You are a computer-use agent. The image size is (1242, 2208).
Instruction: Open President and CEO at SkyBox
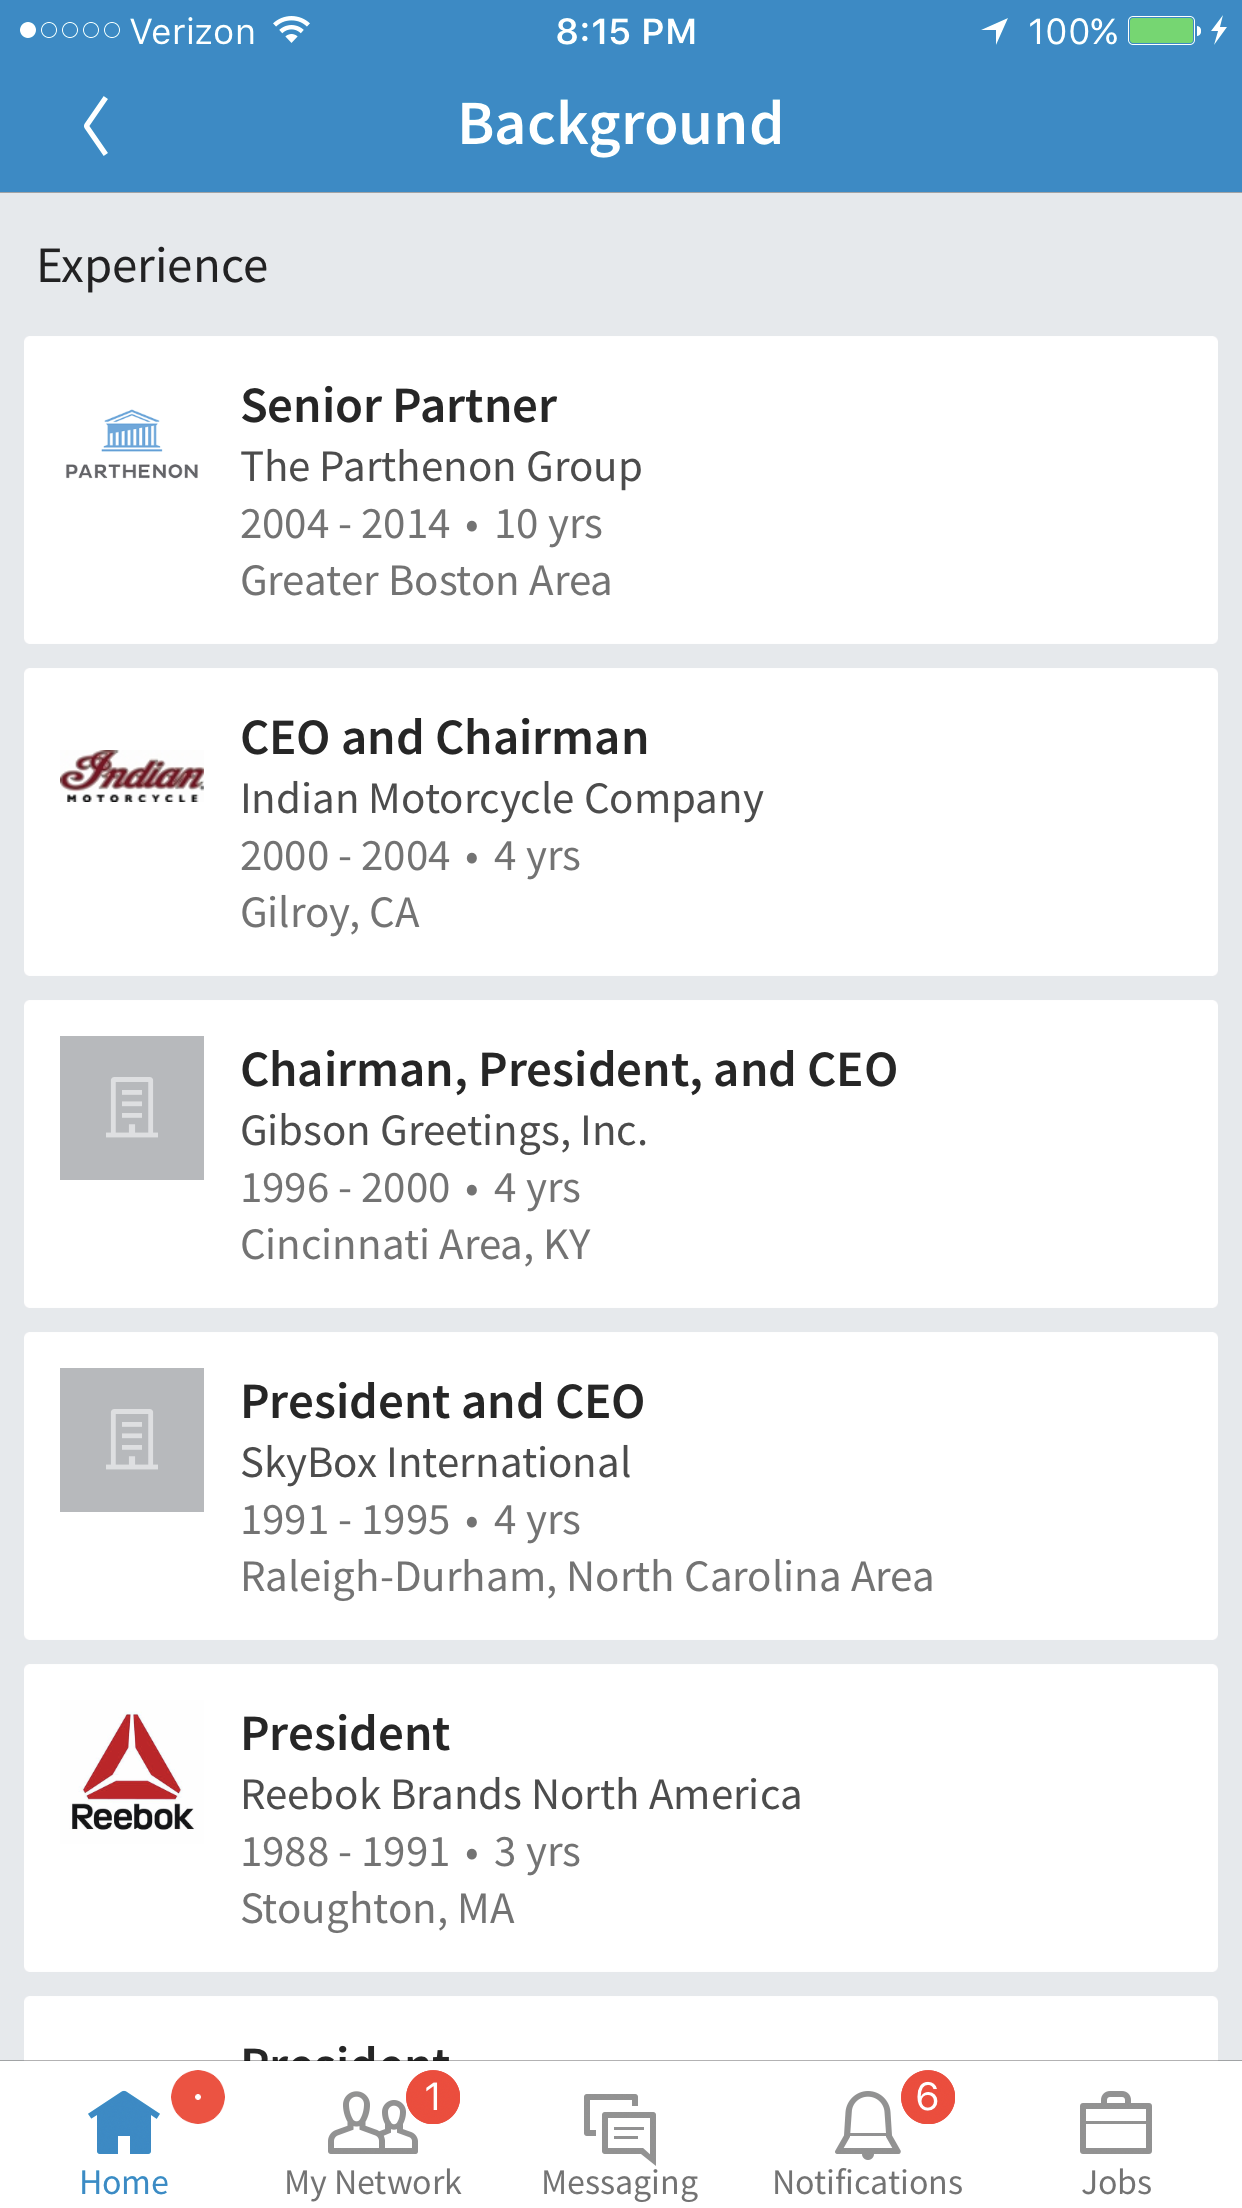click(x=443, y=1402)
